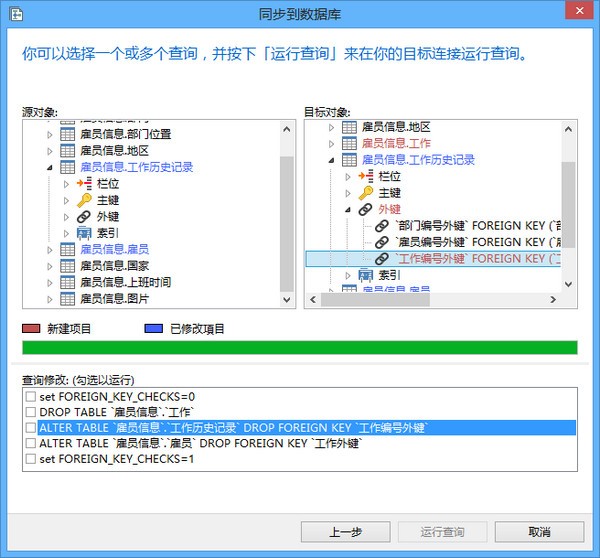Check the set FOREIGN_KEY_CHECKS=0 query

click(x=31, y=396)
